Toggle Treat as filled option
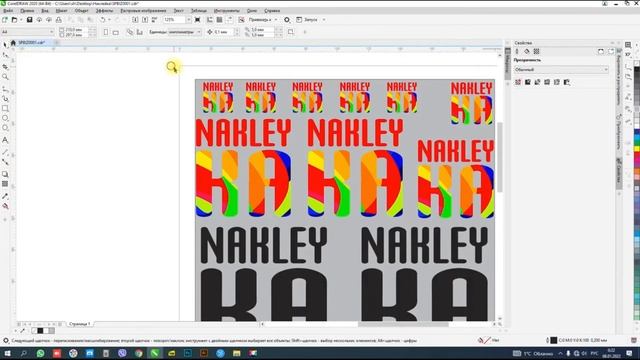This screenshot has width=640, height=360. click(x=291, y=31)
